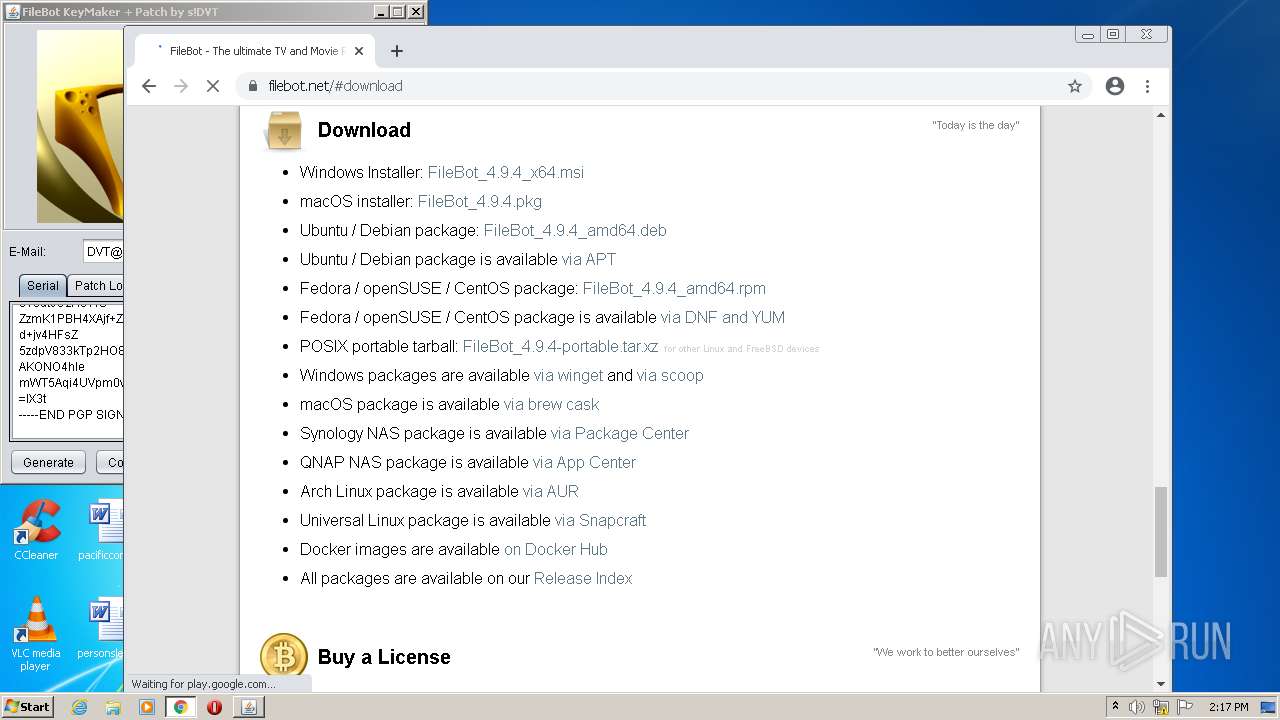Close the FileBot tab
Screen dimensions: 1280x720
pos(359,51)
